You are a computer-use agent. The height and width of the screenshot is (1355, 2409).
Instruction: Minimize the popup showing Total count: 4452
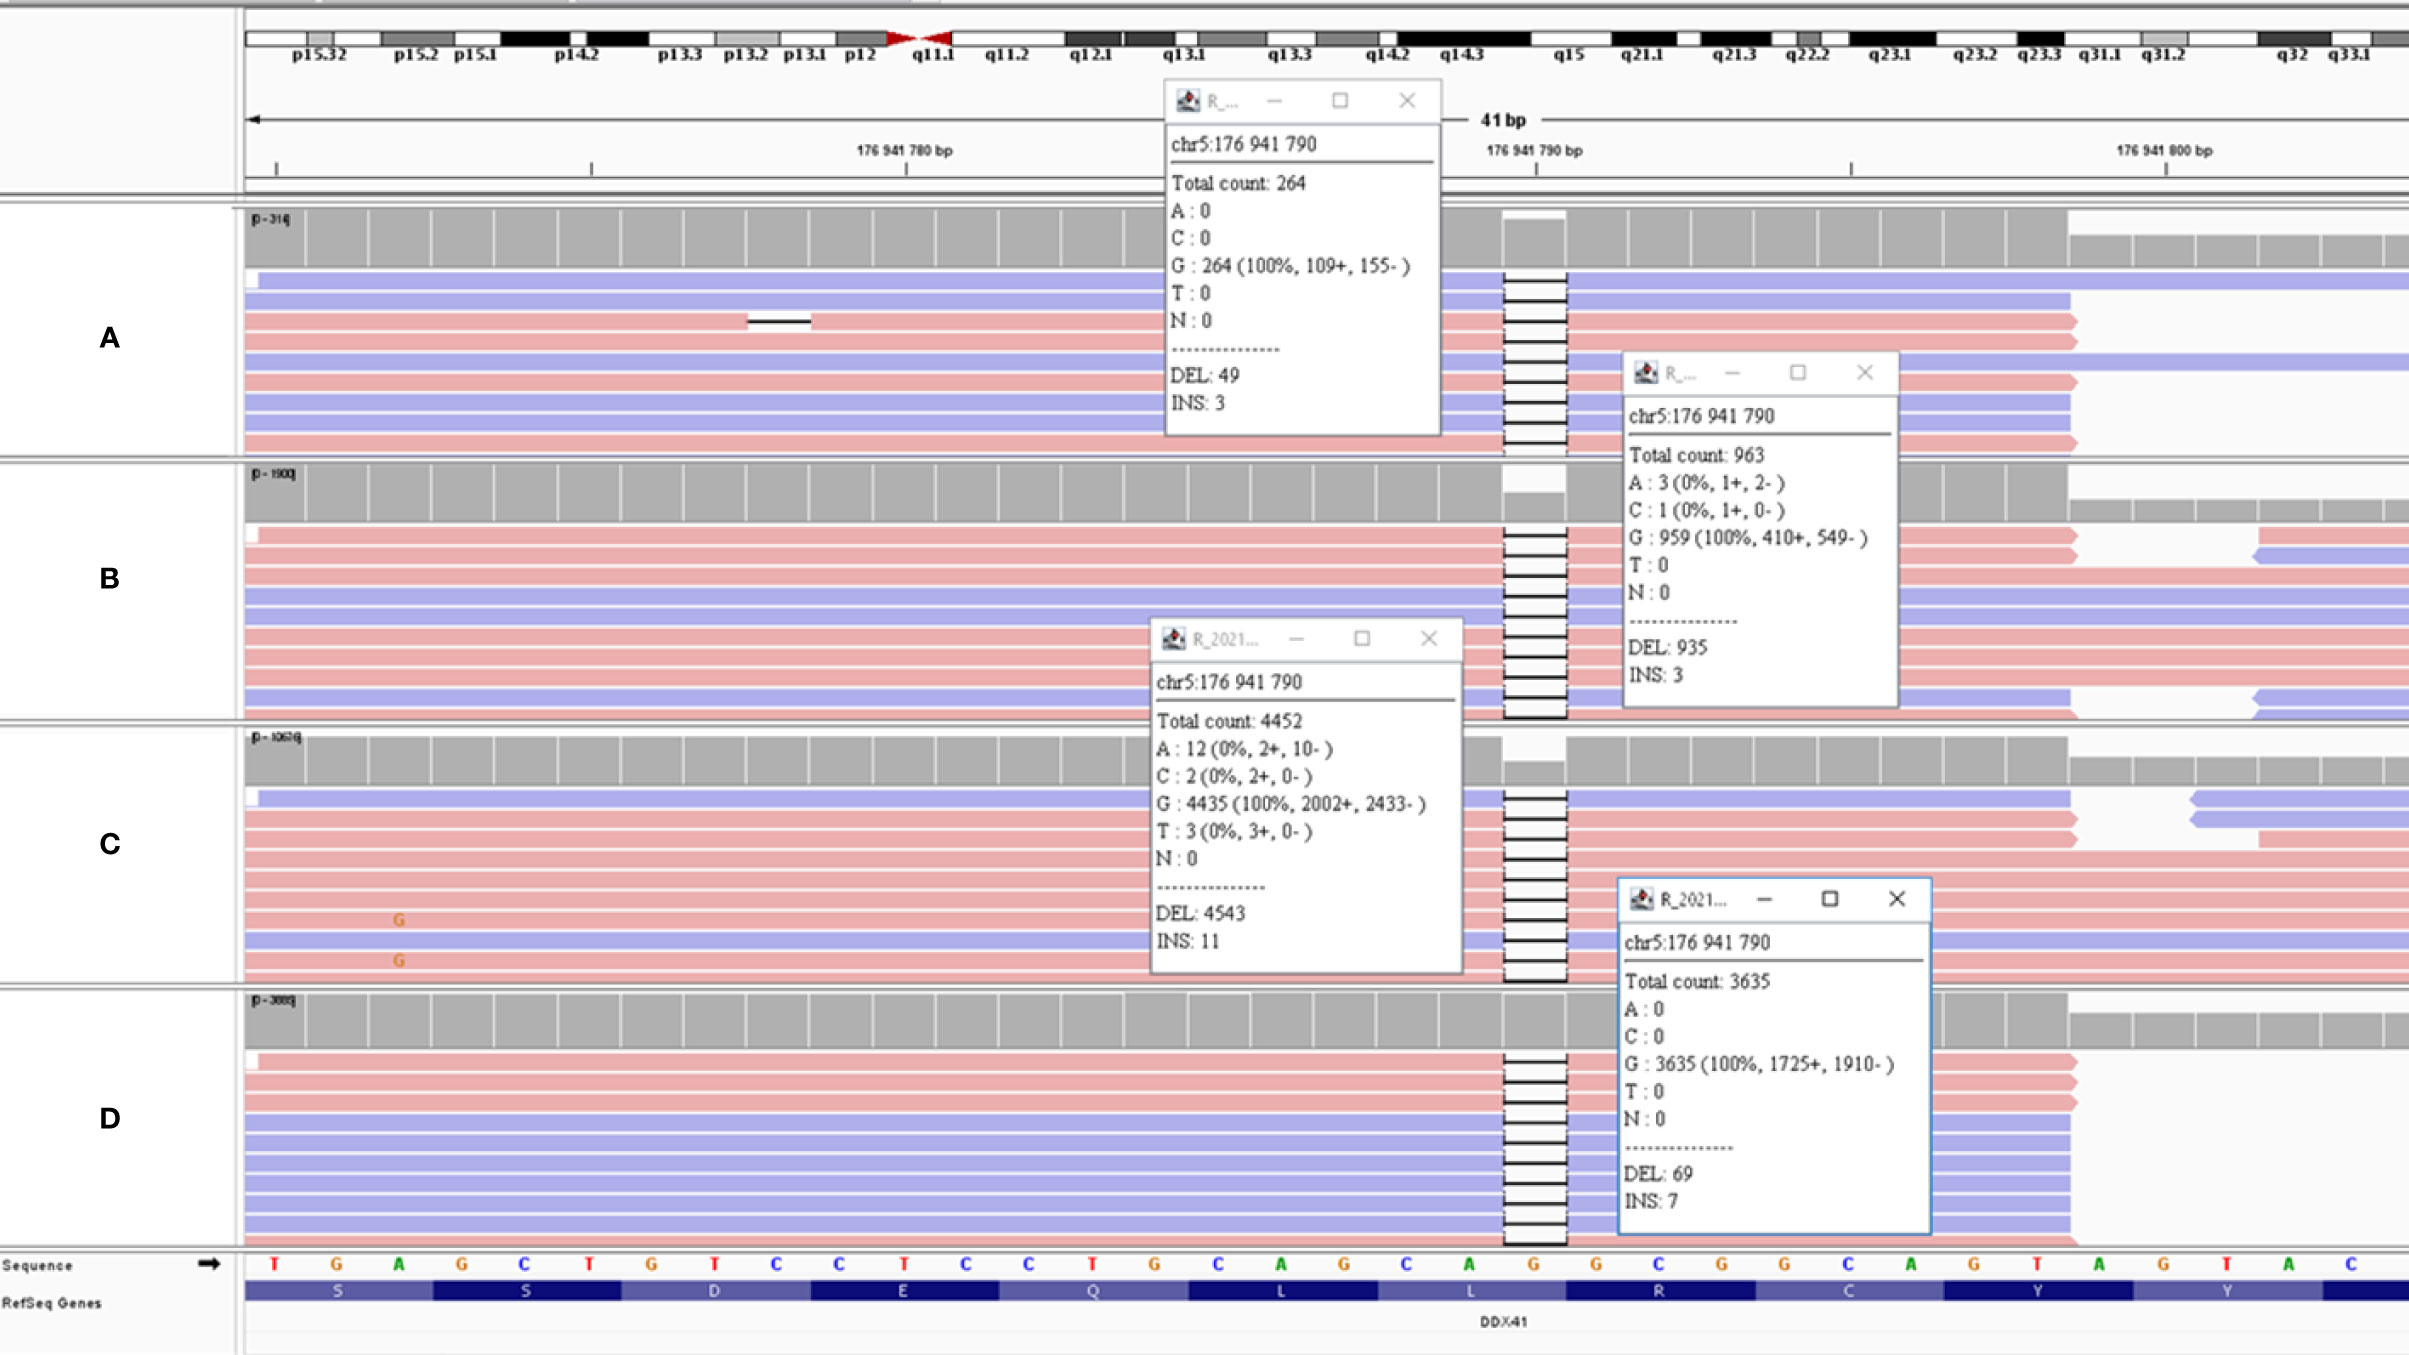pos(1296,639)
